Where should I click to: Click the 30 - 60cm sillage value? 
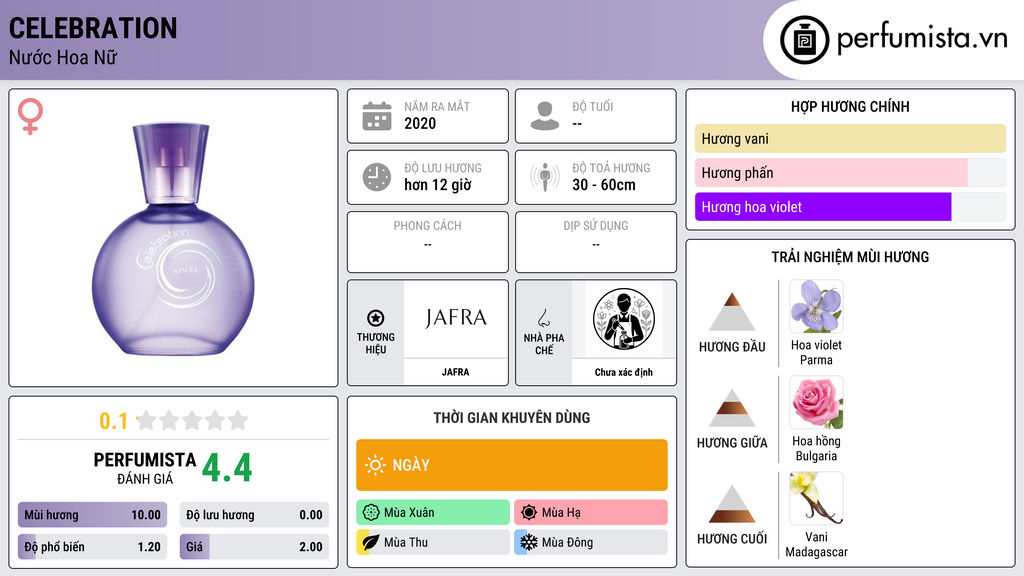pos(604,185)
